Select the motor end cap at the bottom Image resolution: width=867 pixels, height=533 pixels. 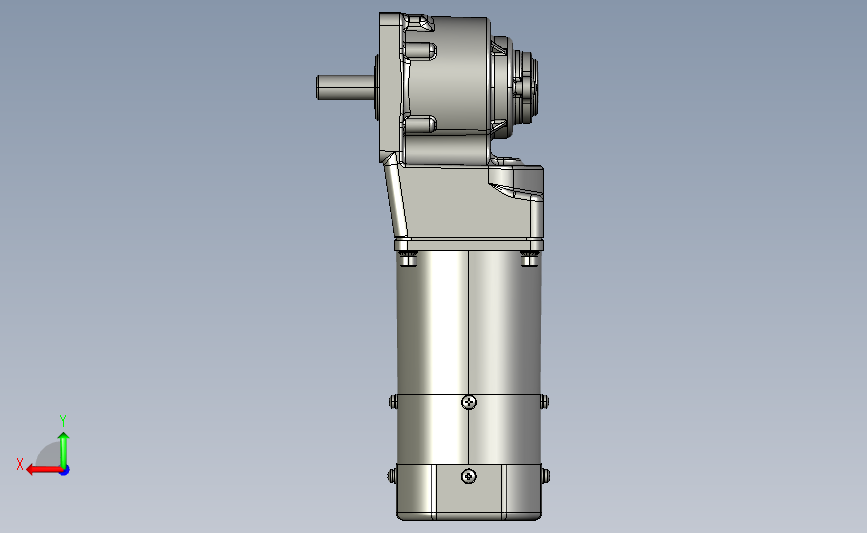pos(469,492)
